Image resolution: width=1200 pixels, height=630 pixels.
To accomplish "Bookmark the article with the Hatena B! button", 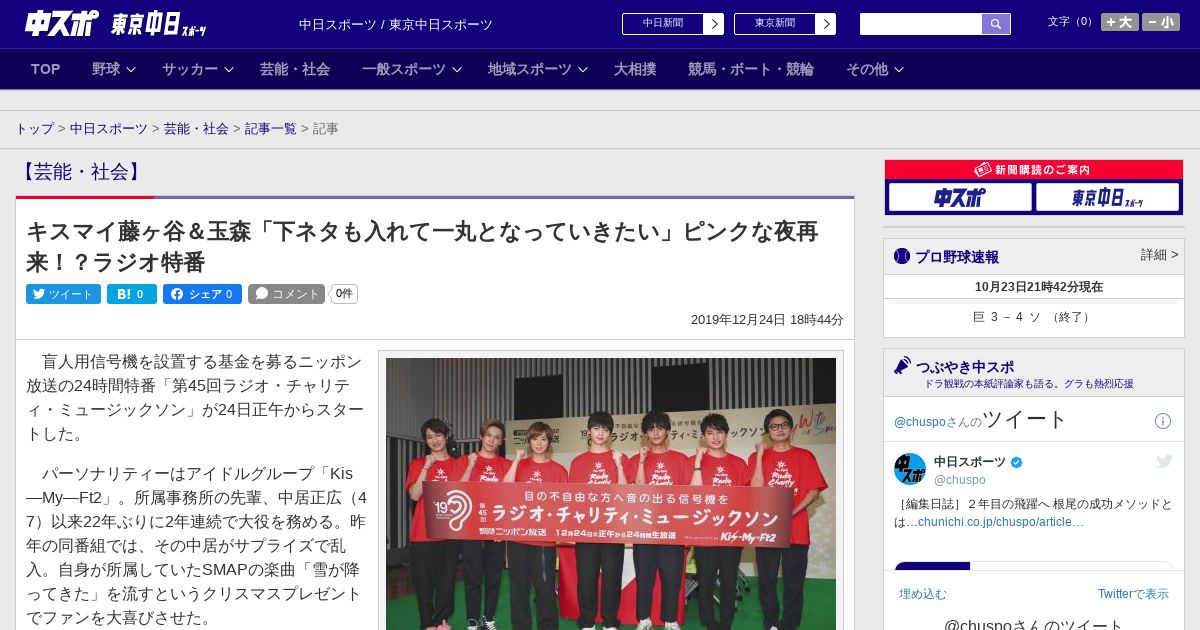I will click(132, 294).
